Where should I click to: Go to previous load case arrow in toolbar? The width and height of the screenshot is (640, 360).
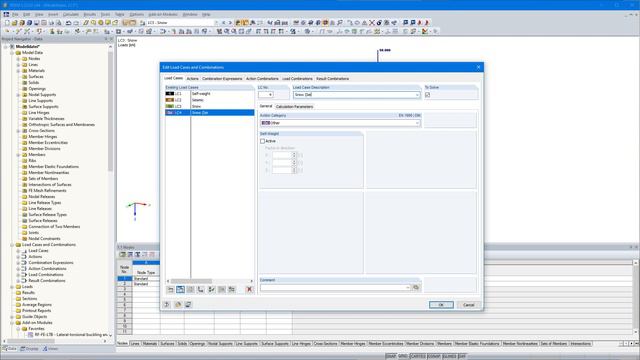click(x=223, y=23)
